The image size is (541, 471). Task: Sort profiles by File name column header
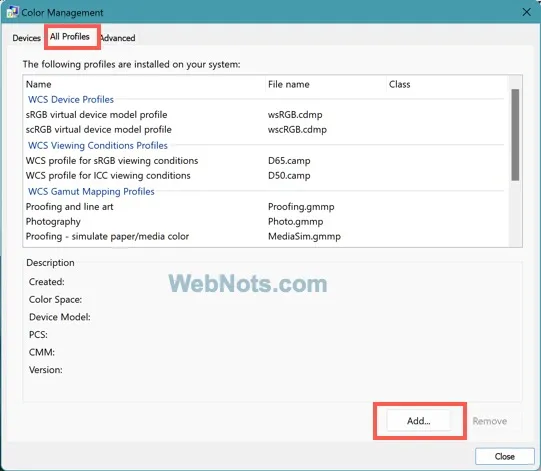326,84
